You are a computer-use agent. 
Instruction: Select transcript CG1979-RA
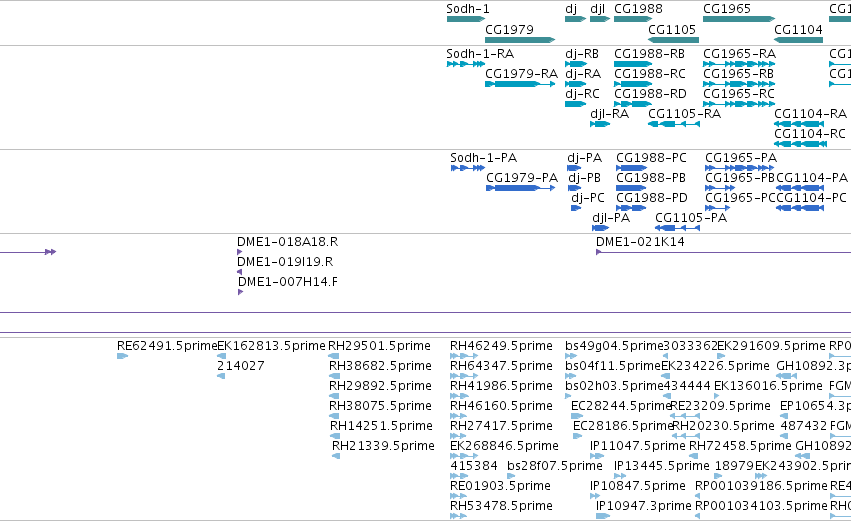[520, 84]
